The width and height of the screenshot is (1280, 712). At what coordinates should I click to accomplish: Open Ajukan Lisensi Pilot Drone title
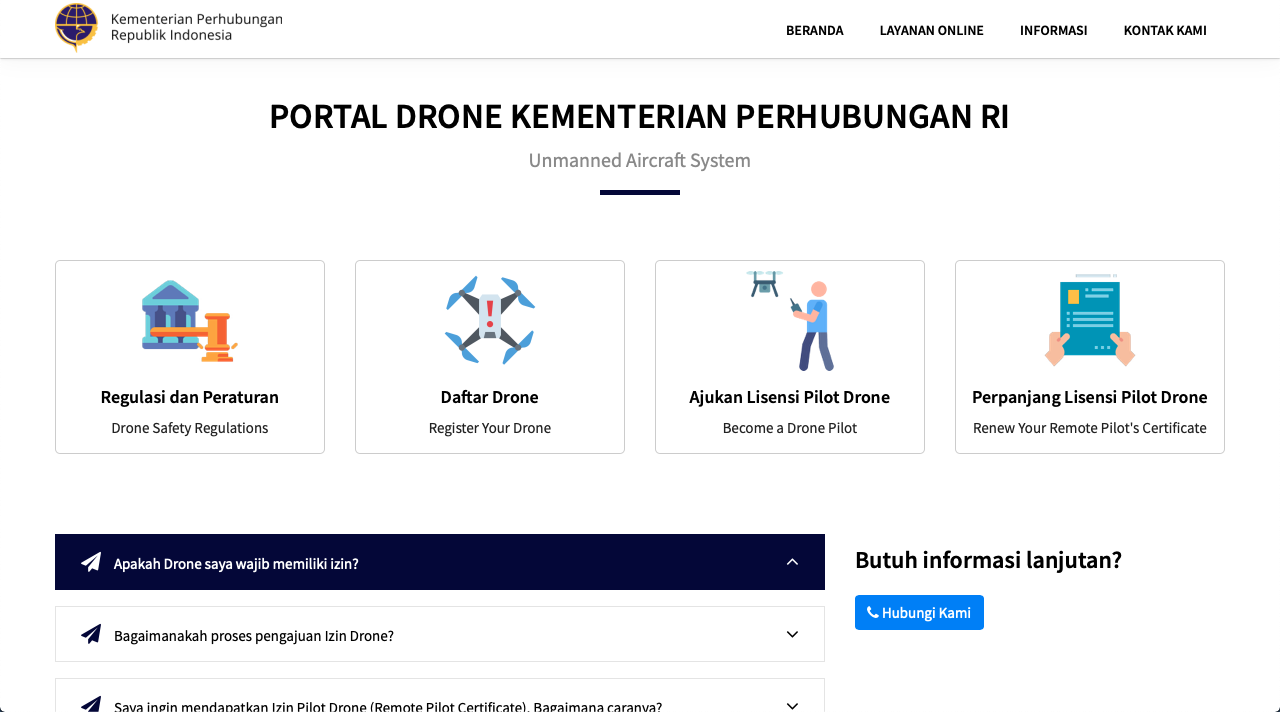(x=790, y=397)
